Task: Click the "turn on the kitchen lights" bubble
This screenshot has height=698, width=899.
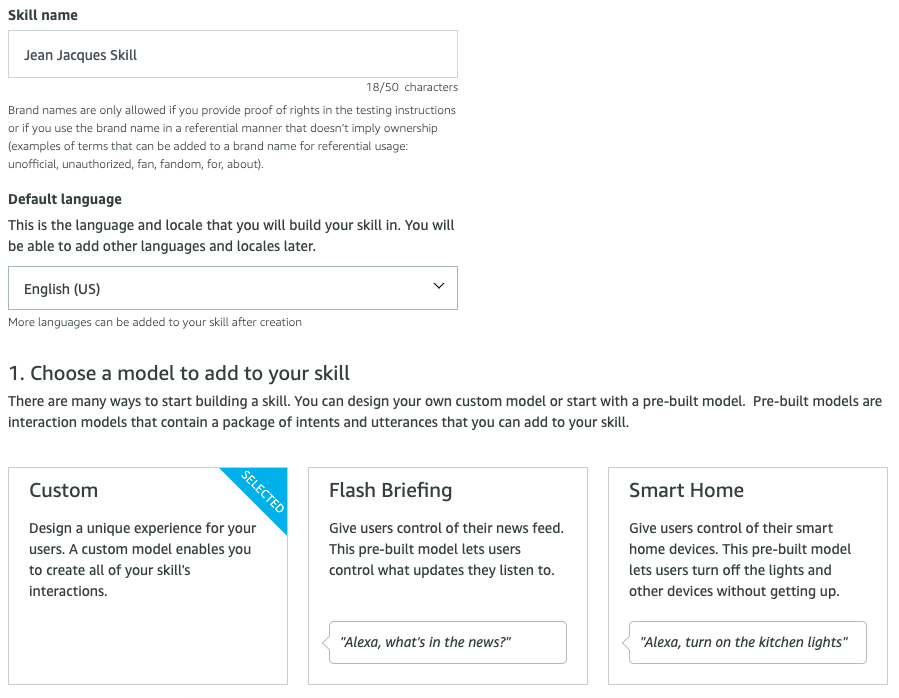Action: click(747, 642)
